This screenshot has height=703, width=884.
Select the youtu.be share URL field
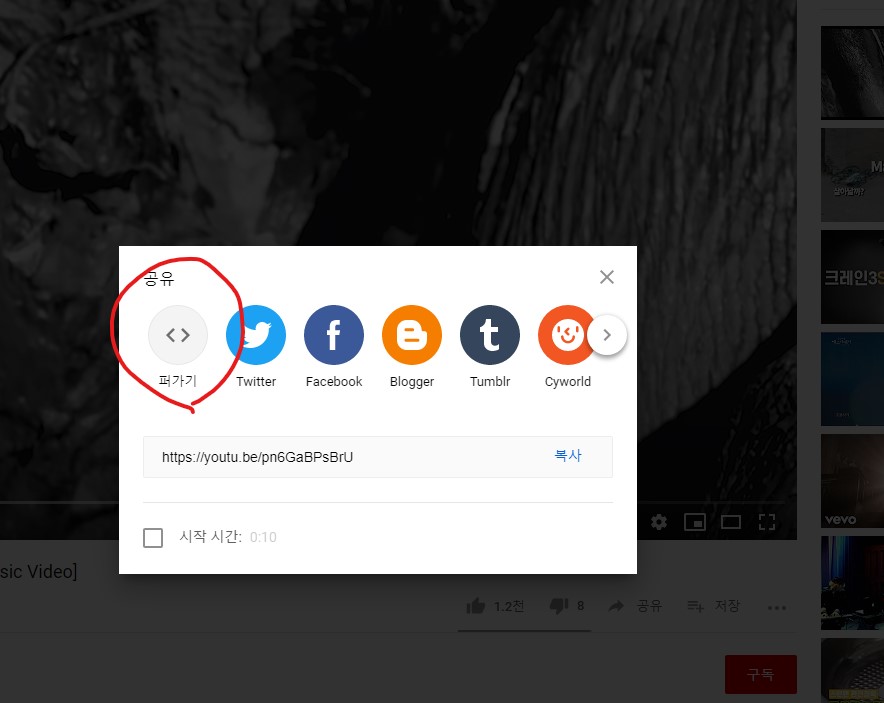click(378, 457)
